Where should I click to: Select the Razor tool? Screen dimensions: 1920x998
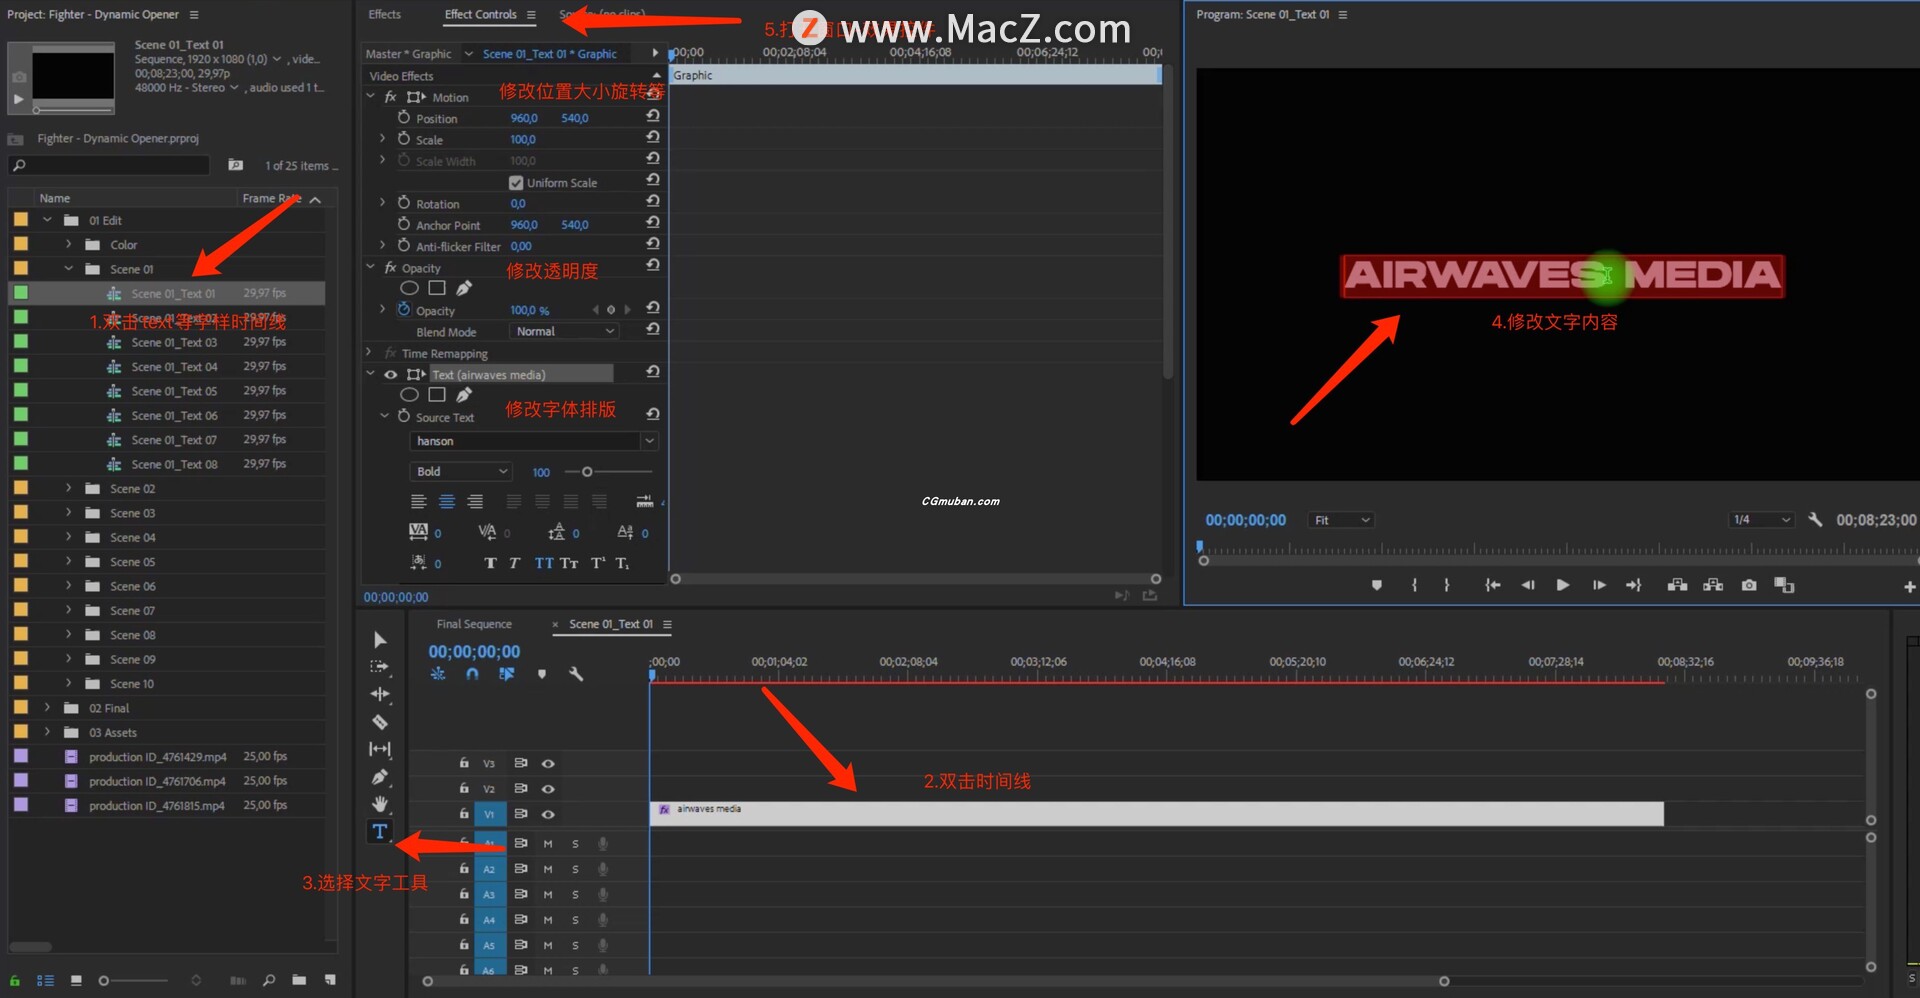(x=380, y=721)
